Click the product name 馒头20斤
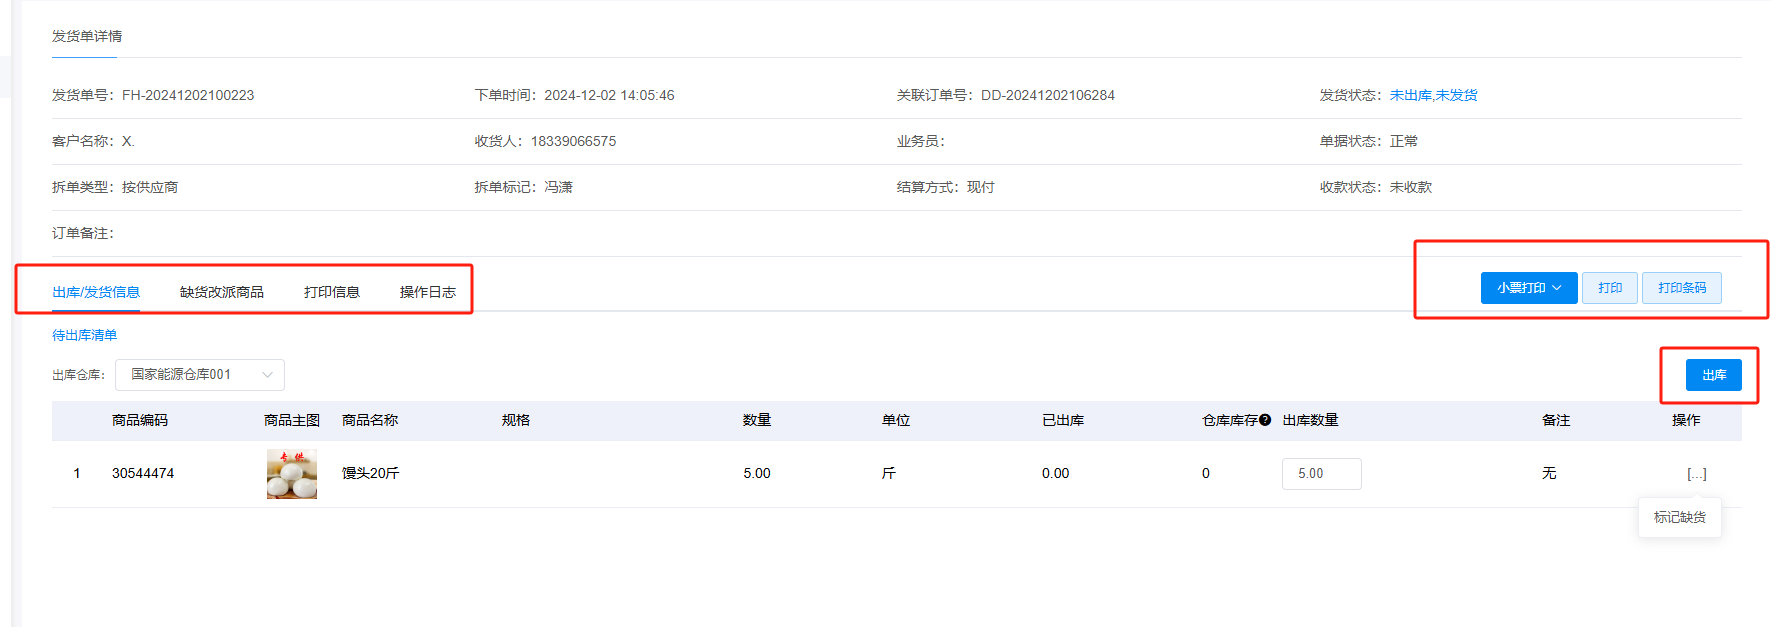The height and width of the screenshot is (627, 1771). click(x=370, y=473)
